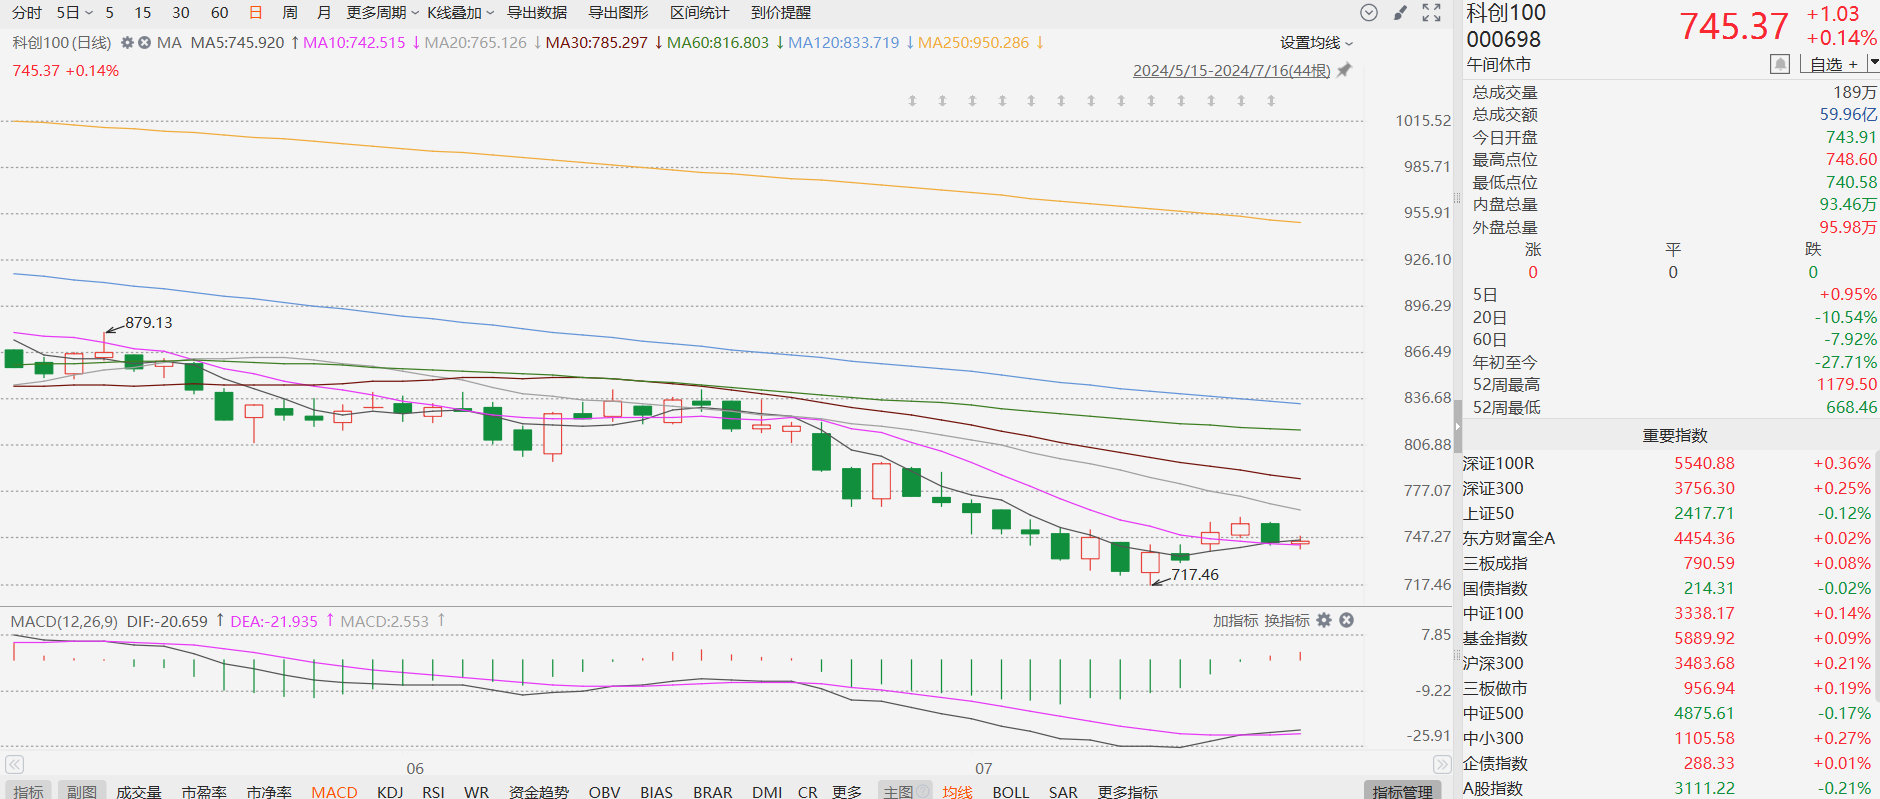1880x799 pixels.
Task: Switch to 日 daily K-line
Action: point(256,12)
